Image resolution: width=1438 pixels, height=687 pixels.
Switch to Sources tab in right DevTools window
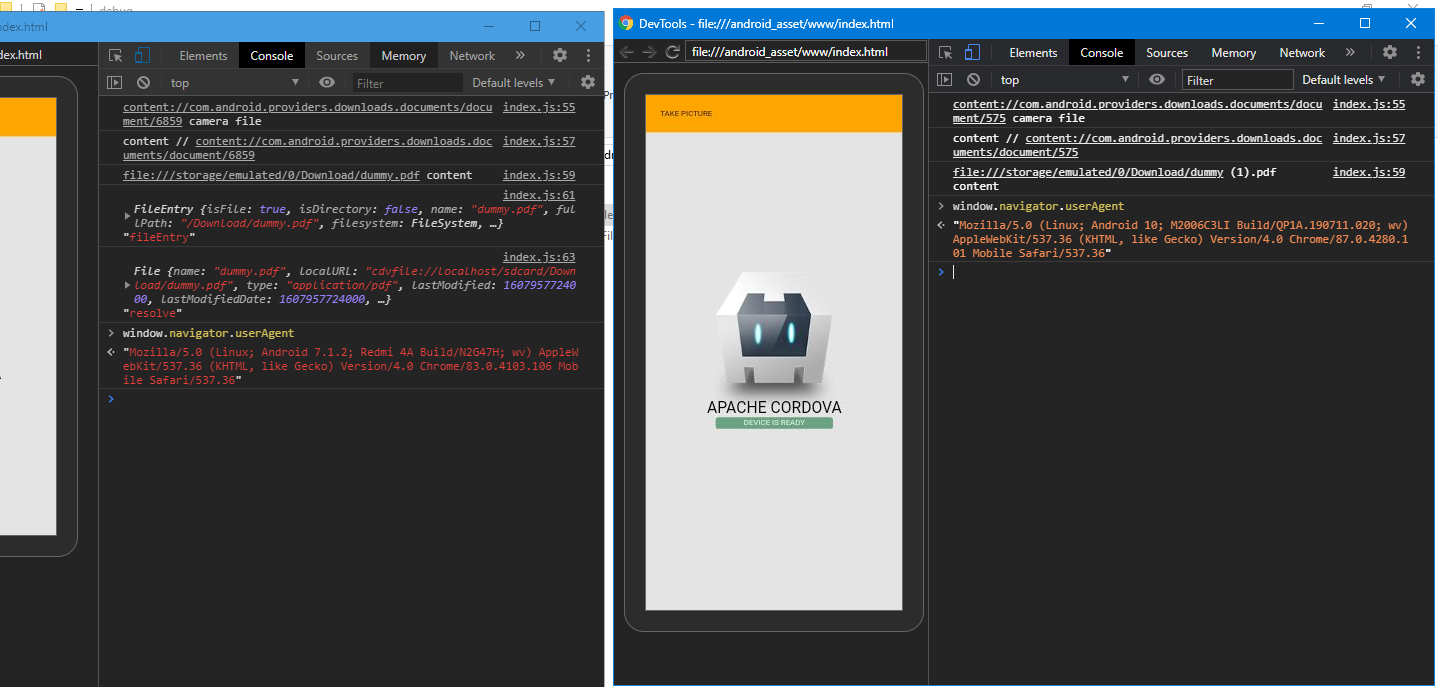click(x=1167, y=53)
